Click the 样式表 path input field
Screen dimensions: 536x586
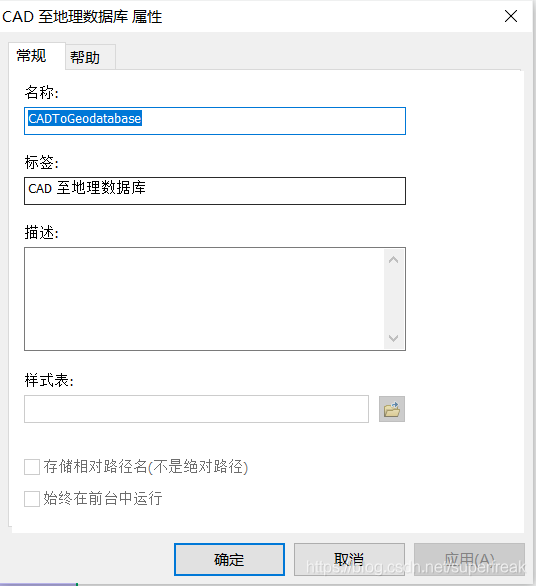[196, 409]
